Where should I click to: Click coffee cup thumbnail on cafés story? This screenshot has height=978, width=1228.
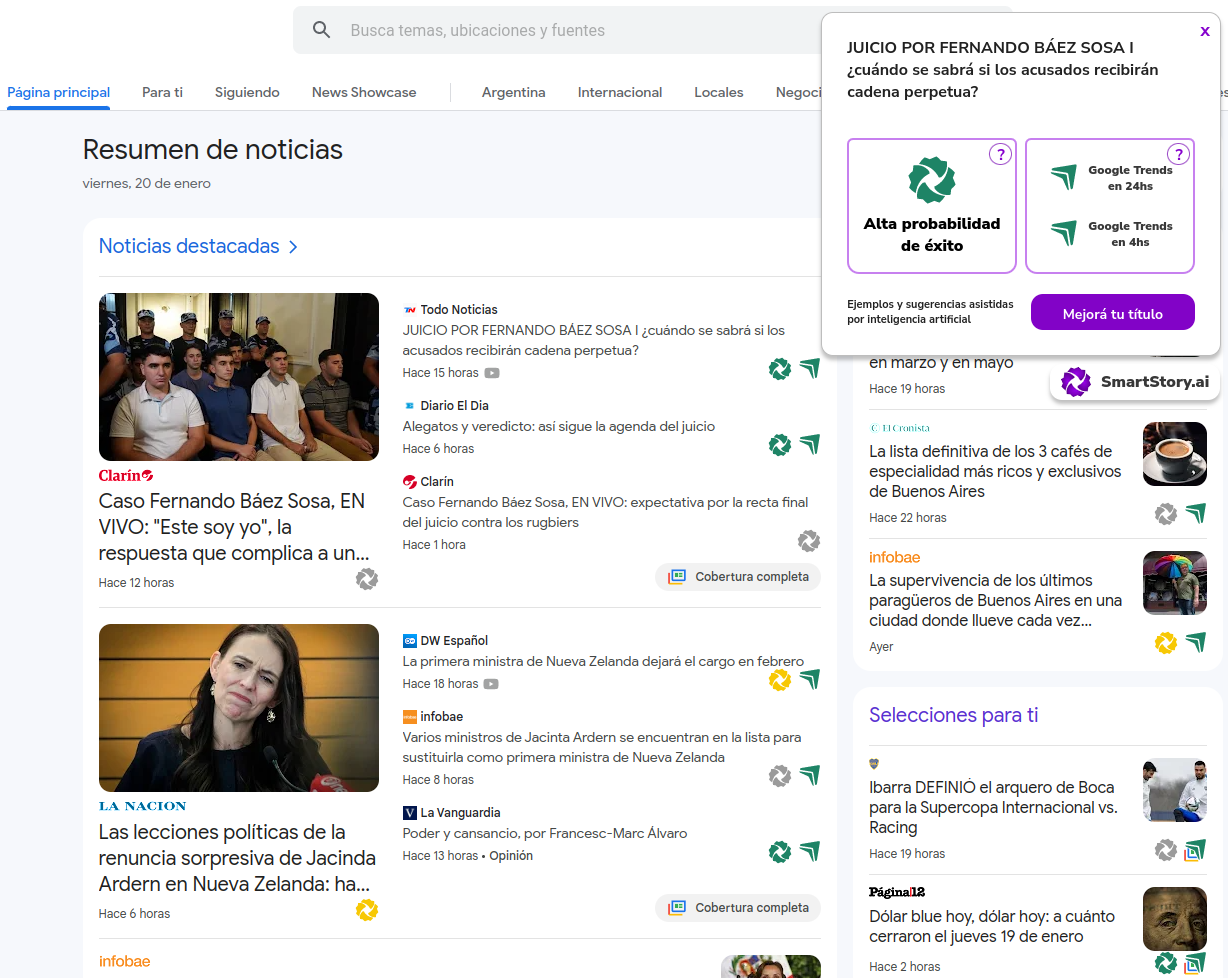[1175, 454]
